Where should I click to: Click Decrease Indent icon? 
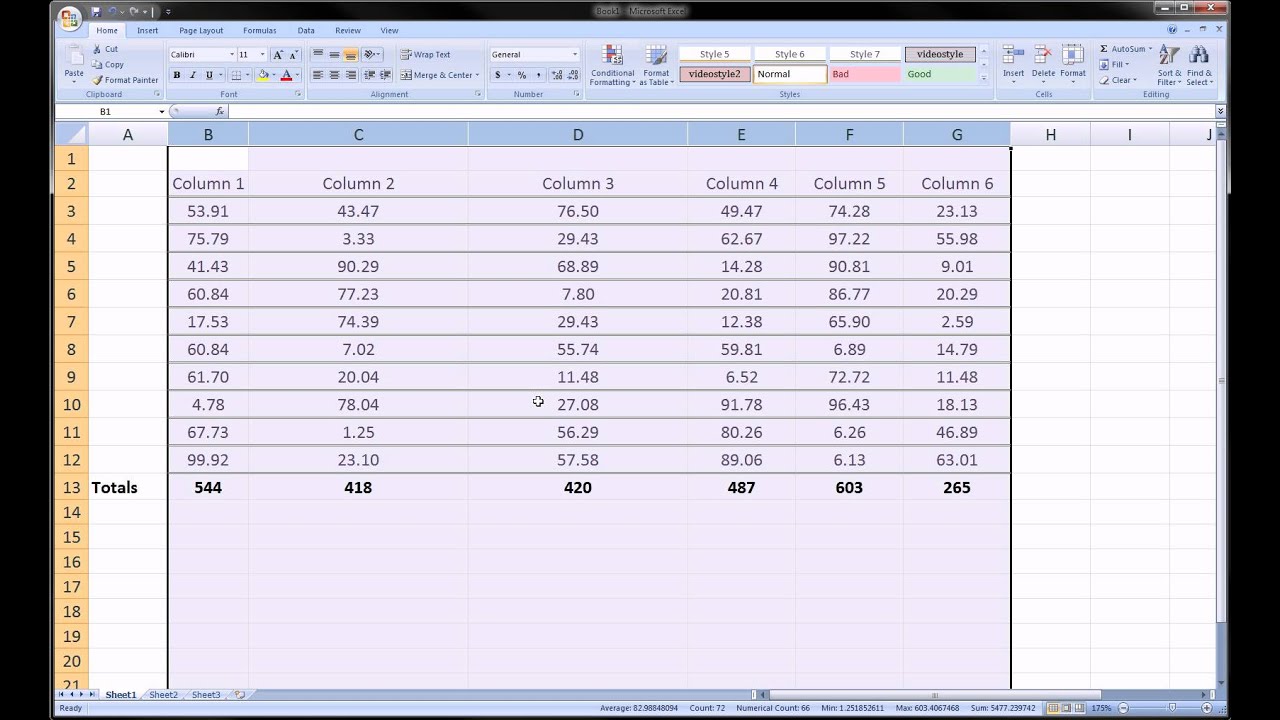pos(369,75)
